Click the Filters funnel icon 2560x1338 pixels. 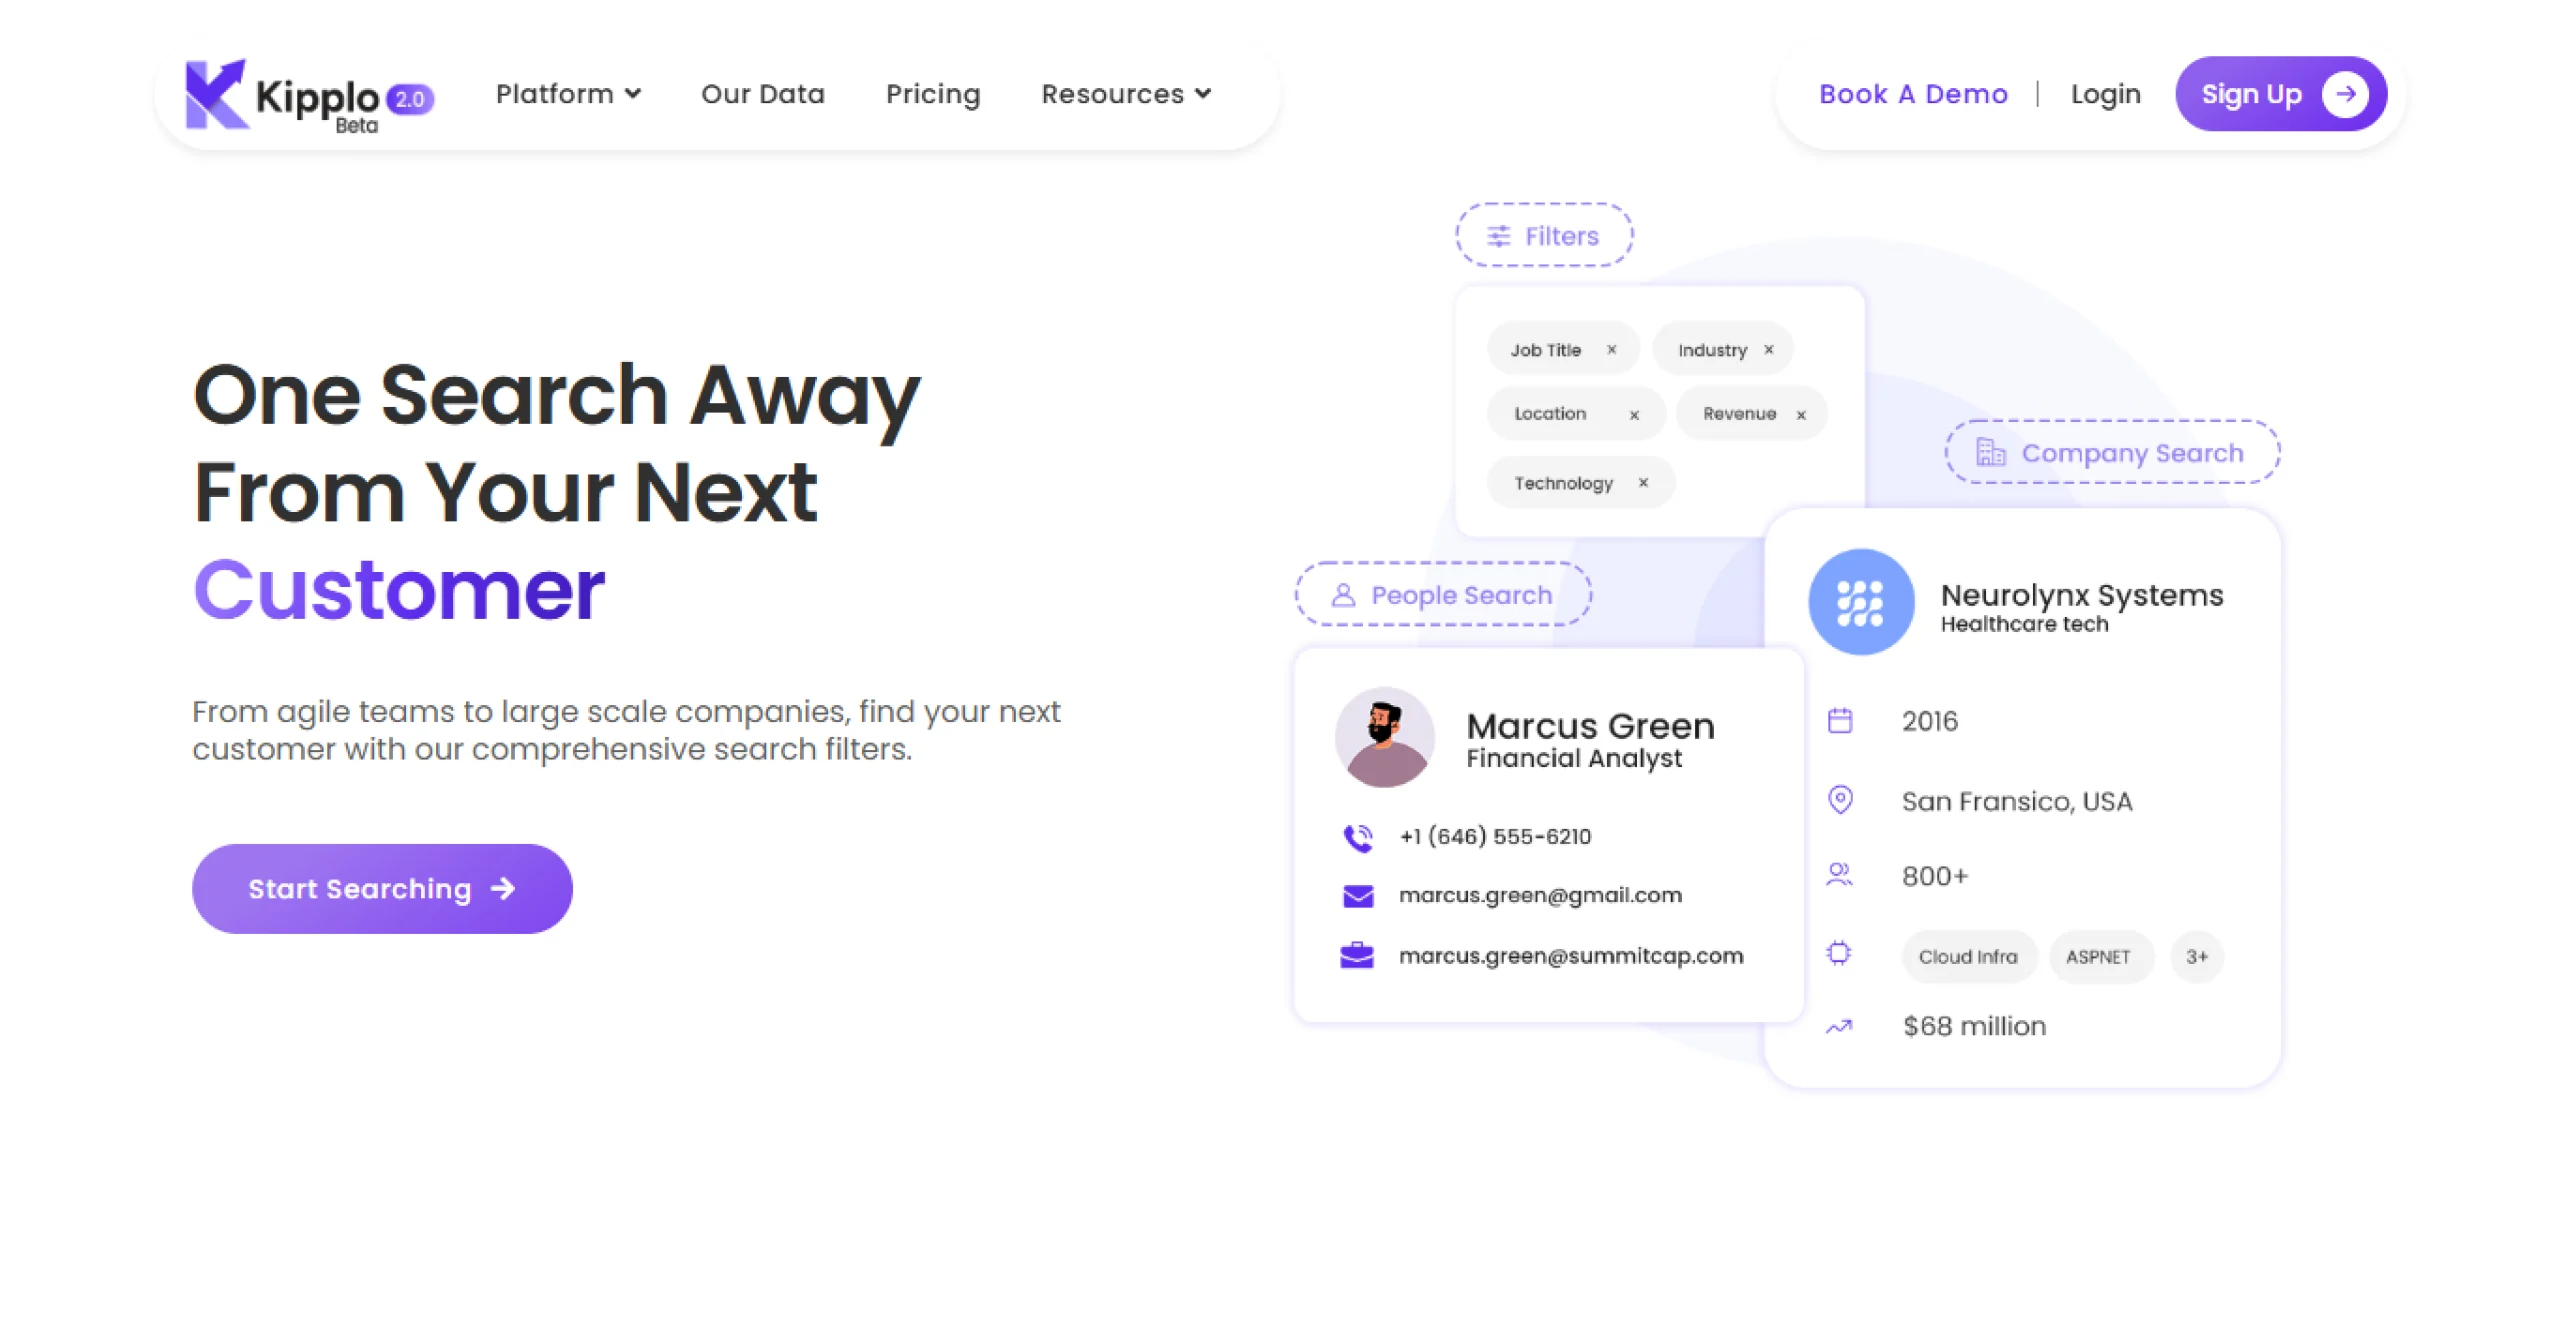coord(1498,236)
